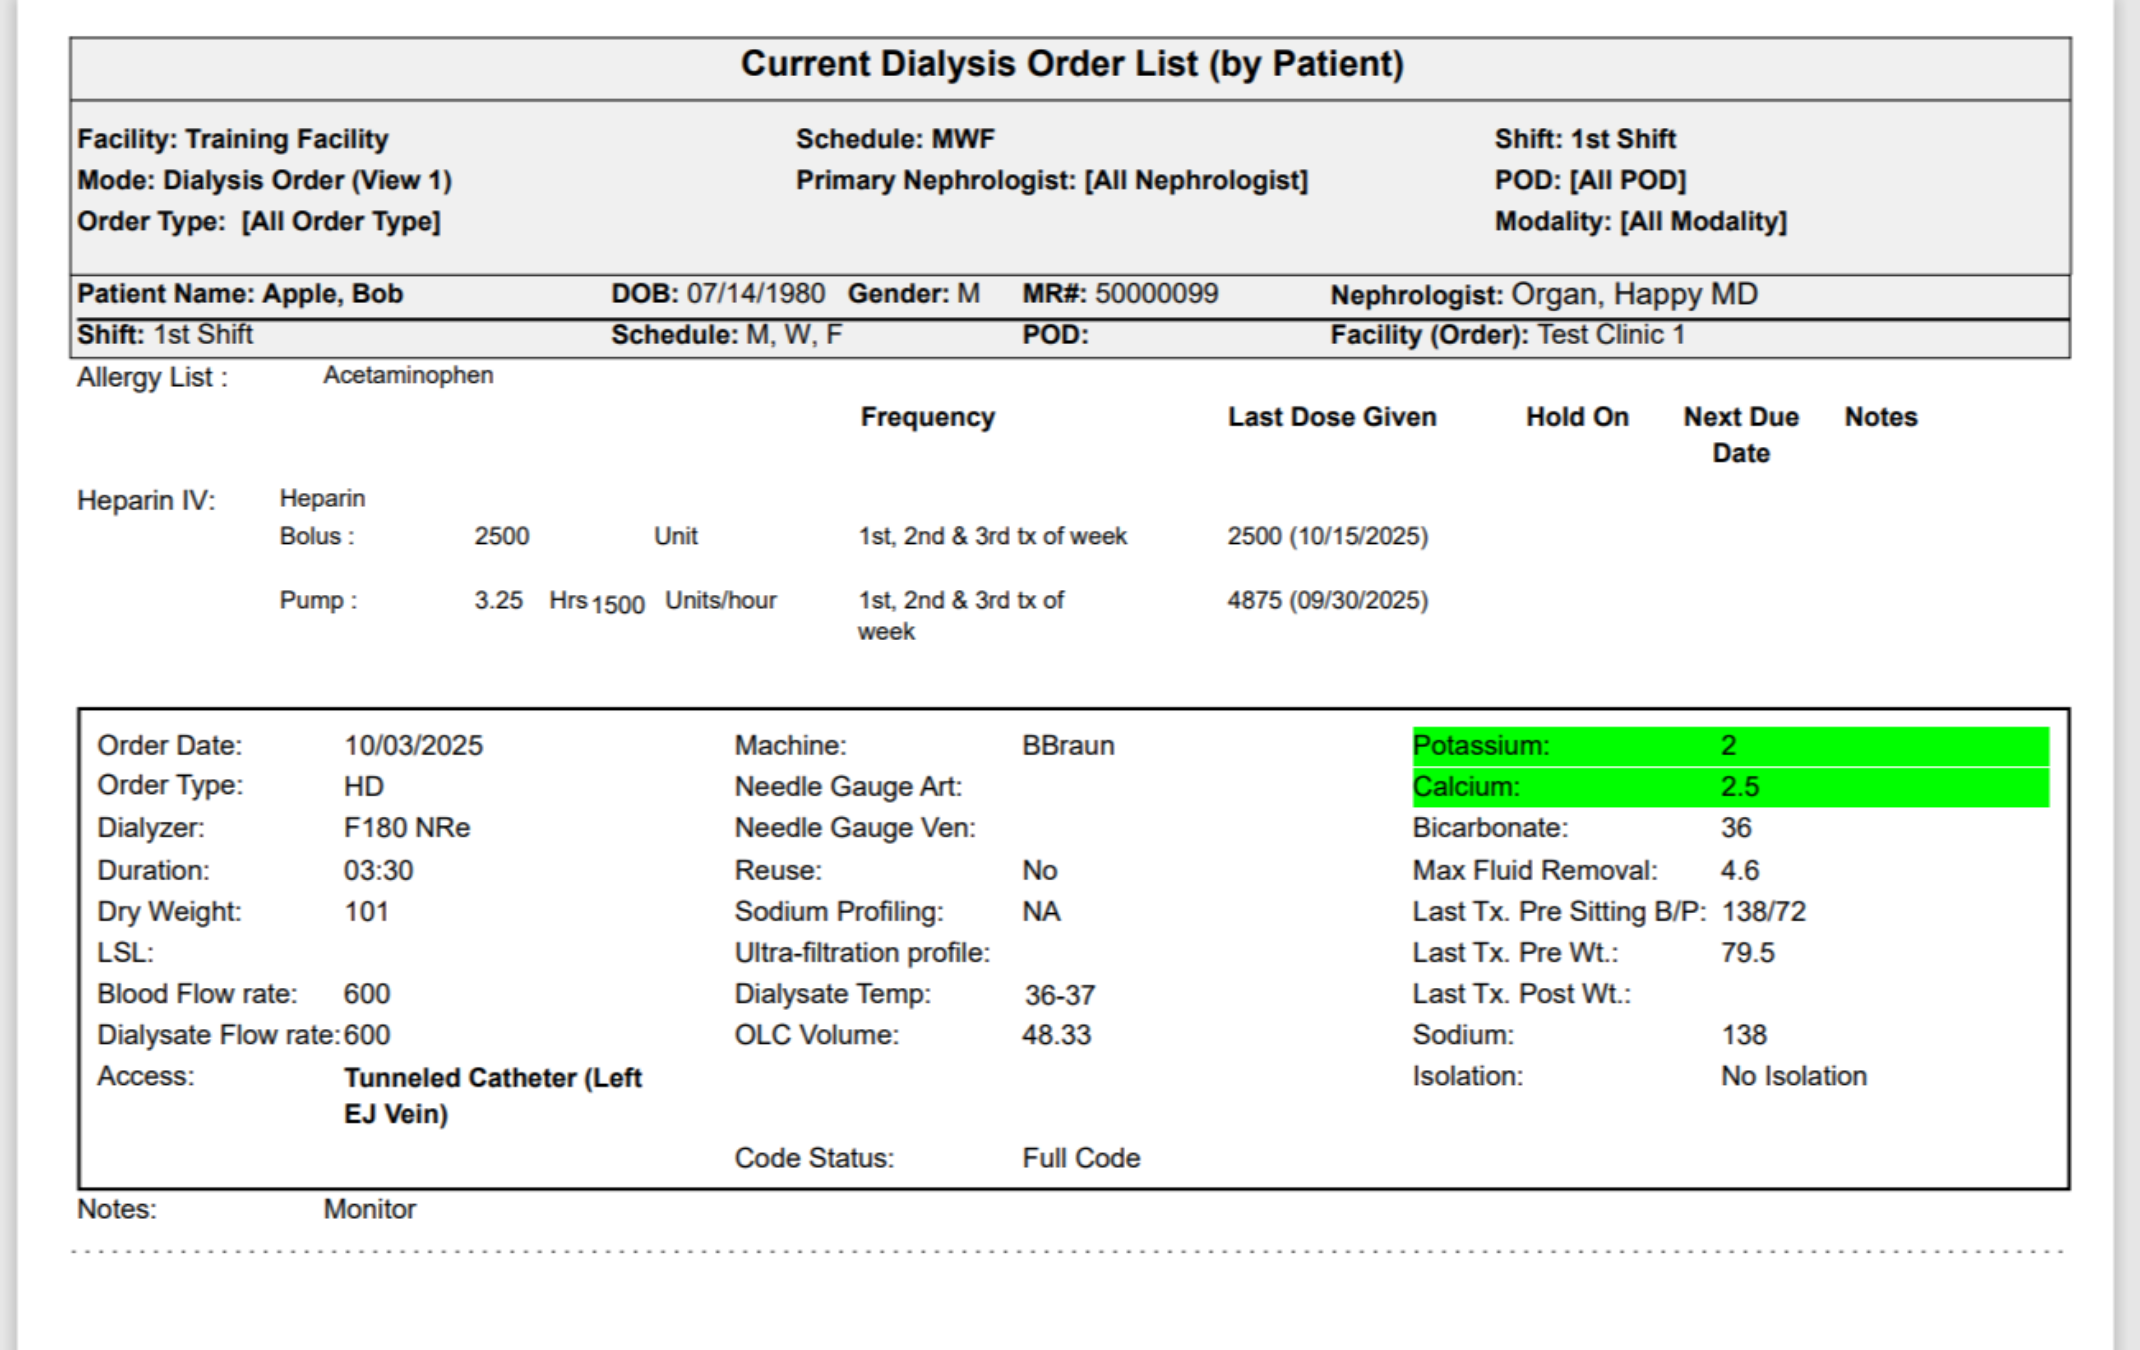The width and height of the screenshot is (2140, 1350).
Task: Click 'Facility (Order): Test Clinic 1'
Action: (1507, 335)
